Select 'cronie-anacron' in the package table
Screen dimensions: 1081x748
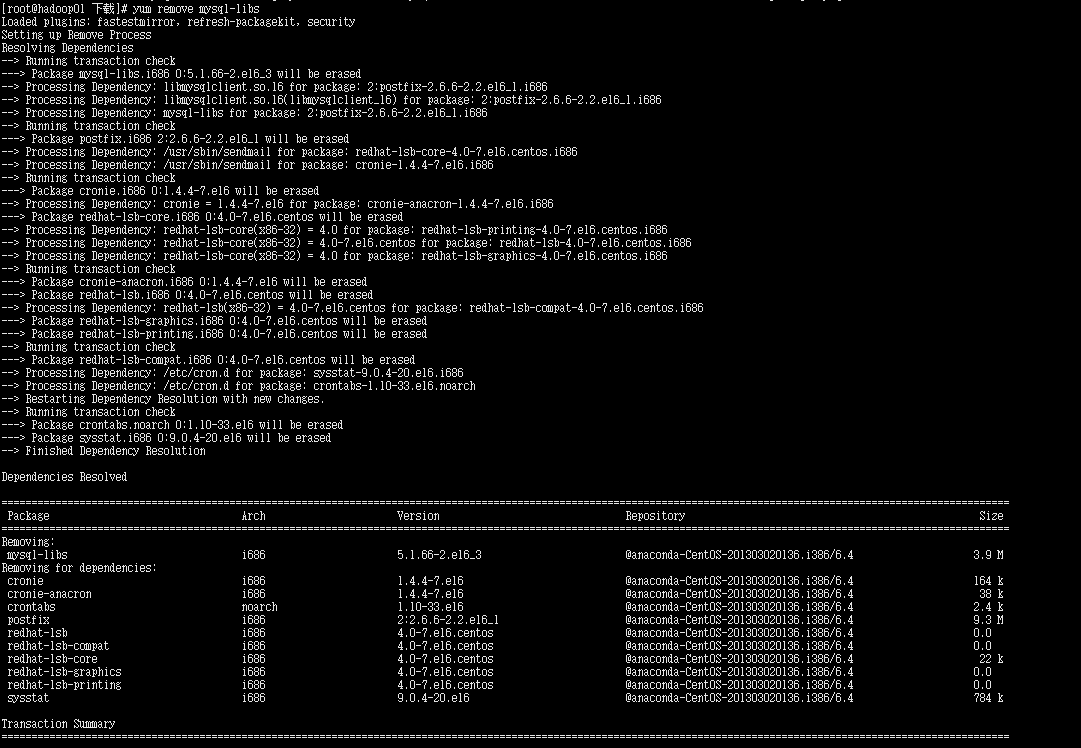pyautogui.click(x=49, y=594)
